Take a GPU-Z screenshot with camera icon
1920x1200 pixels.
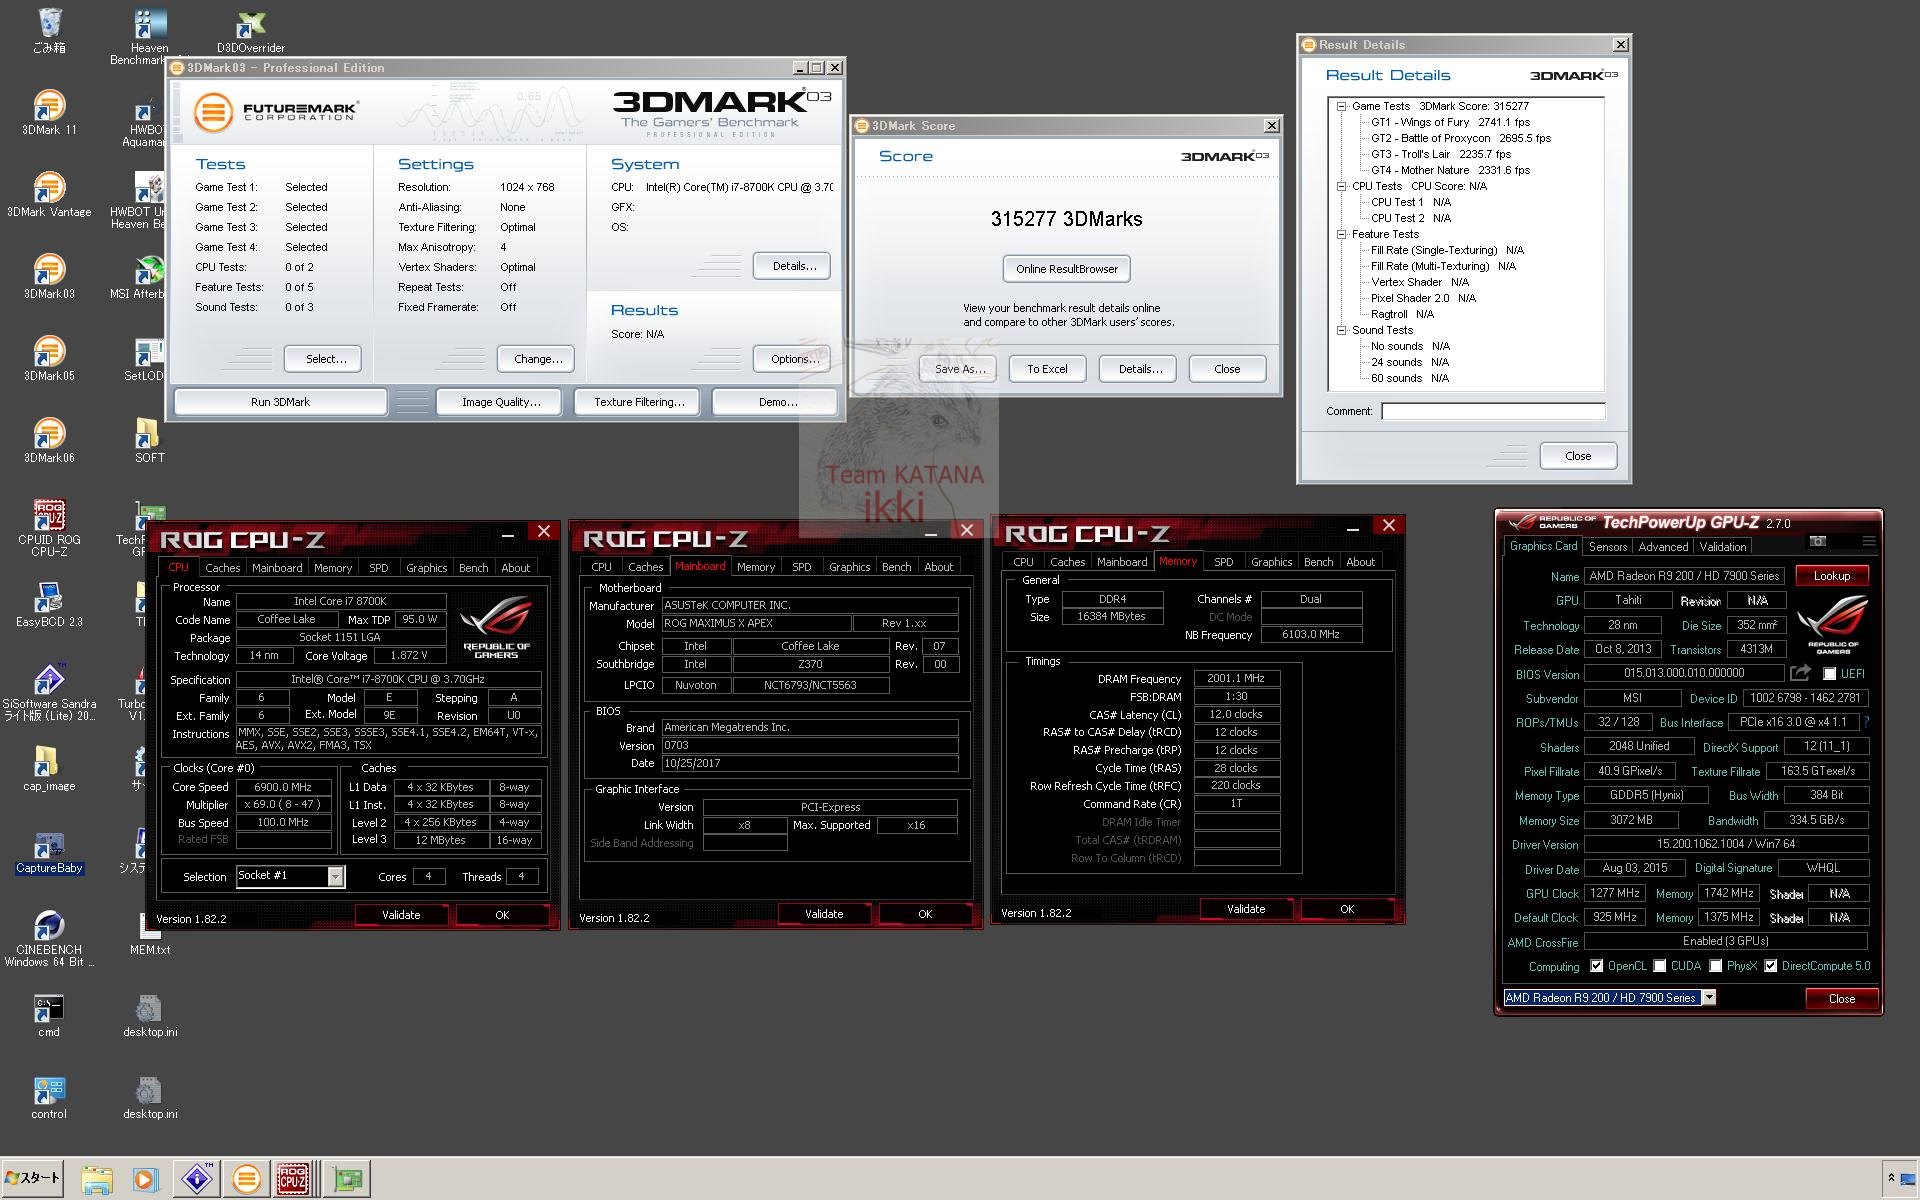pos(1817,541)
